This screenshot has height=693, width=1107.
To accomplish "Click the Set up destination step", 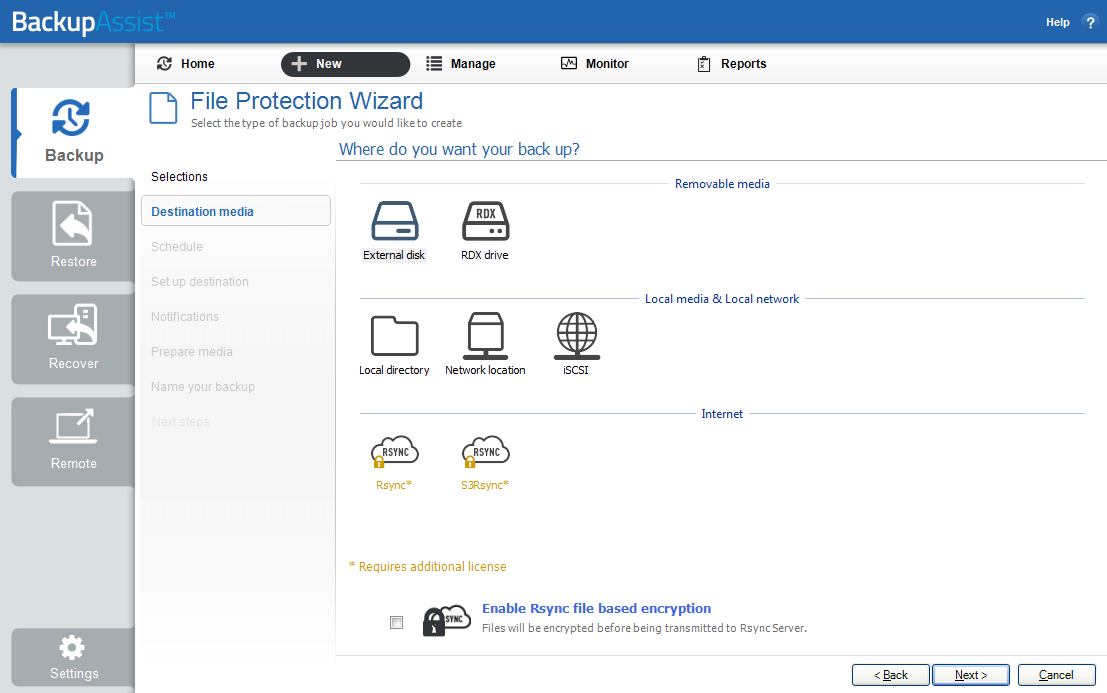I will 200,282.
